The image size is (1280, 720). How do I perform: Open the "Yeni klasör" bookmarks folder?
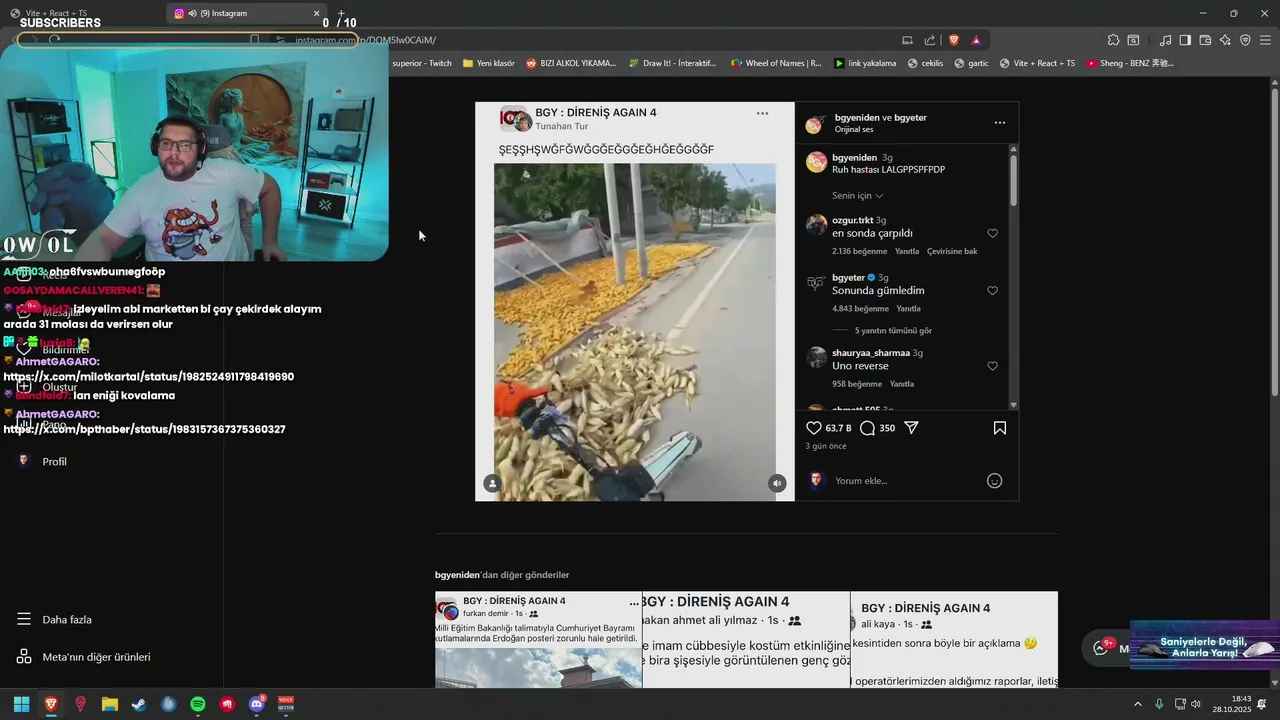click(488, 63)
